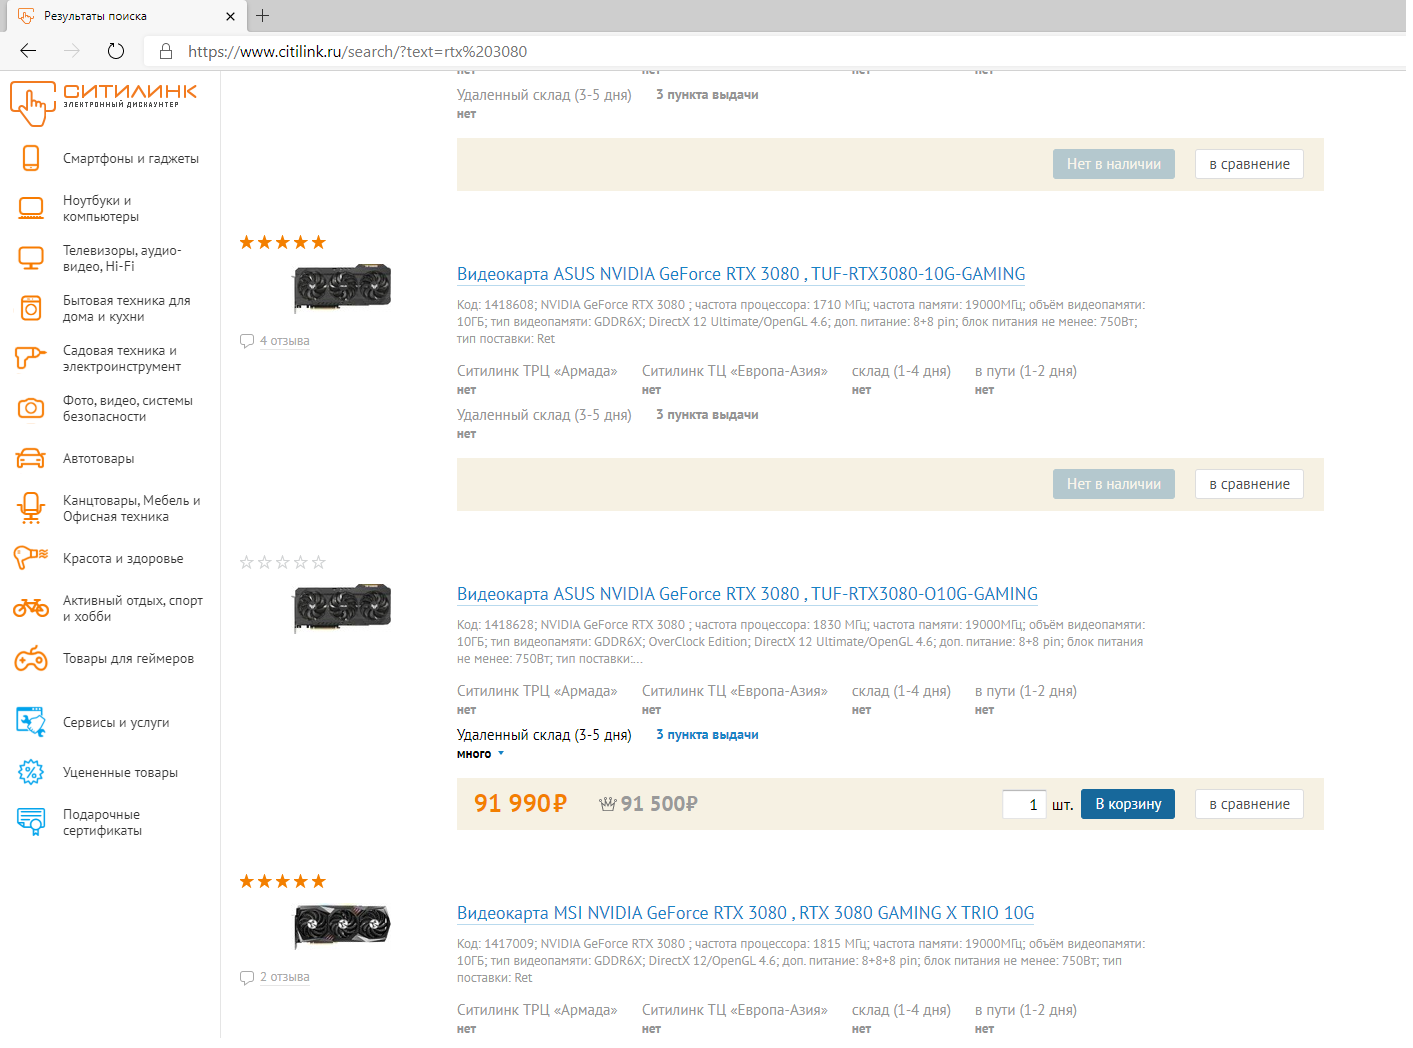Click the 91 990₽ price
The image size is (1413, 1048).
(520, 803)
